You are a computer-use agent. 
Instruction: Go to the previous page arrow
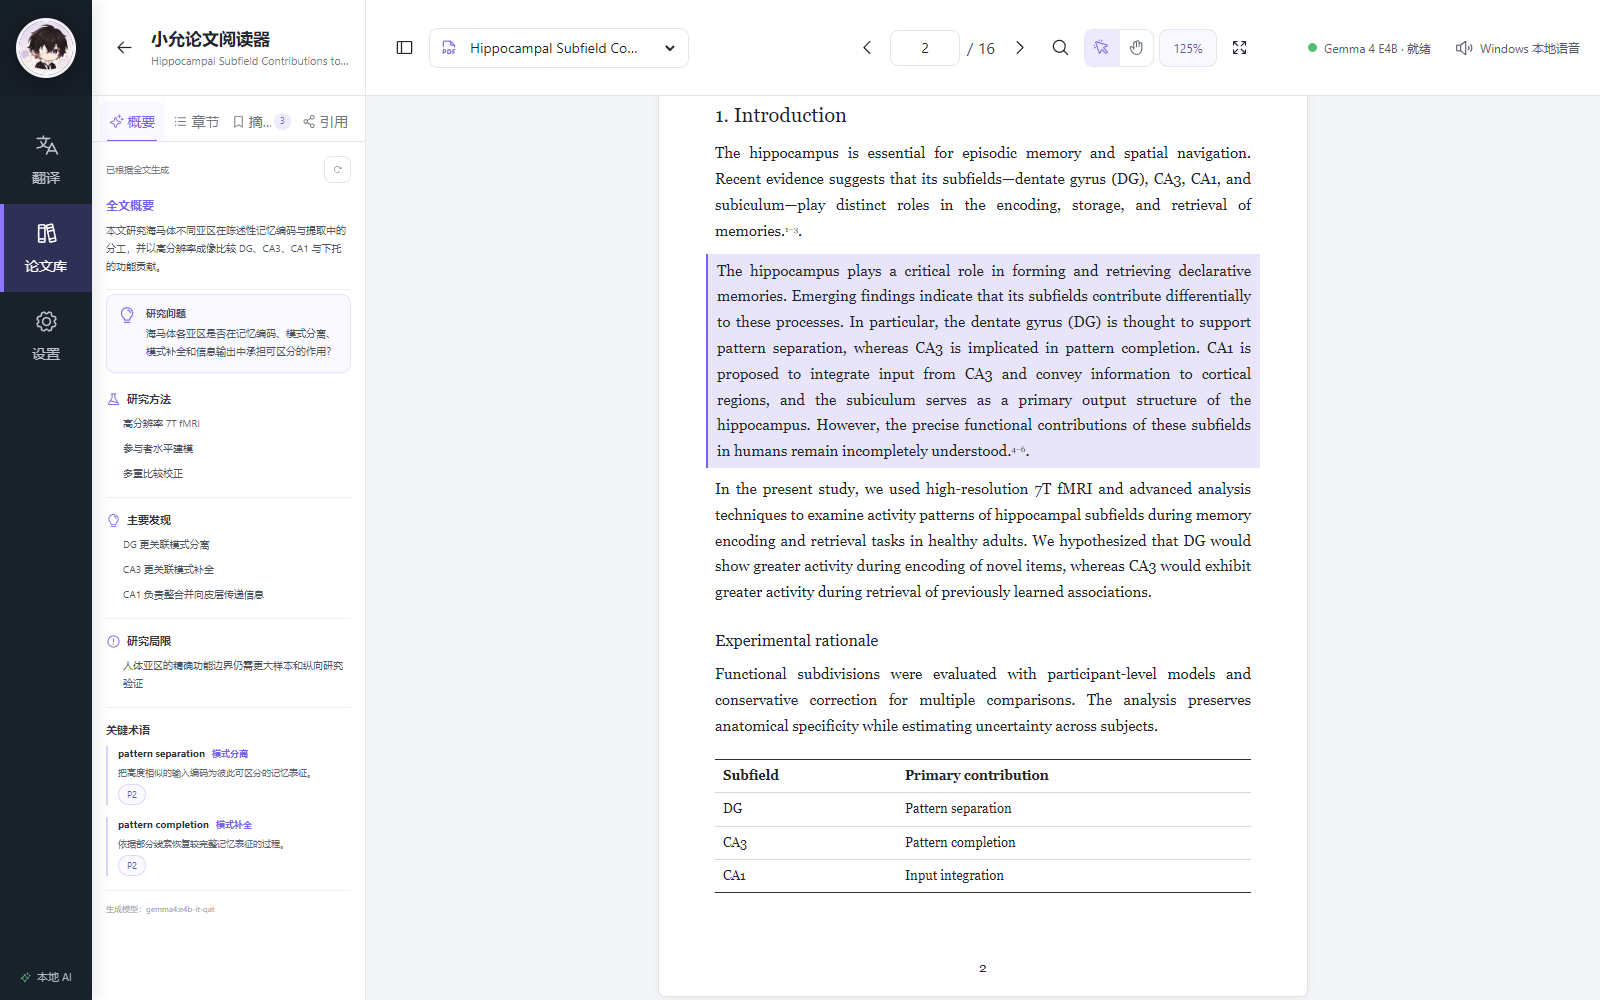pos(867,48)
